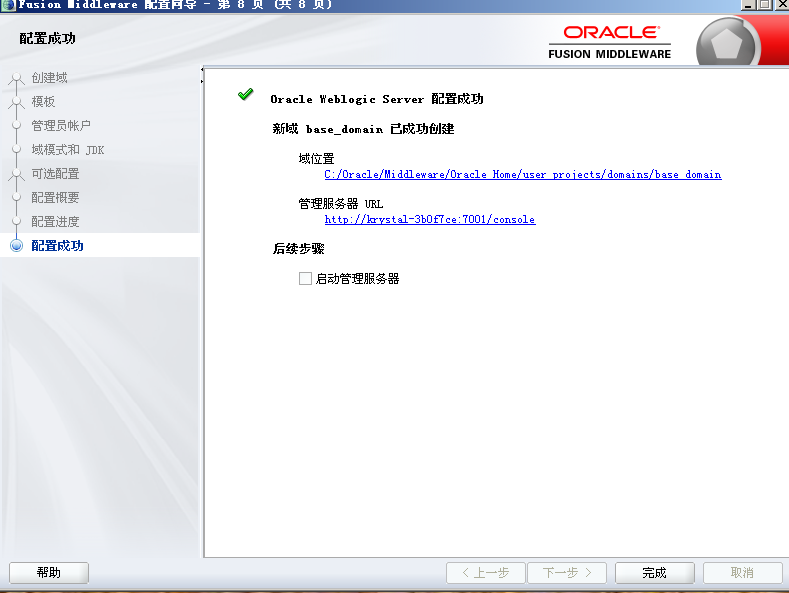Click the '新域 base_domain 已成功创建' text
Image resolution: width=789 pixels, height=593 pixels.
tap(363, 129)
